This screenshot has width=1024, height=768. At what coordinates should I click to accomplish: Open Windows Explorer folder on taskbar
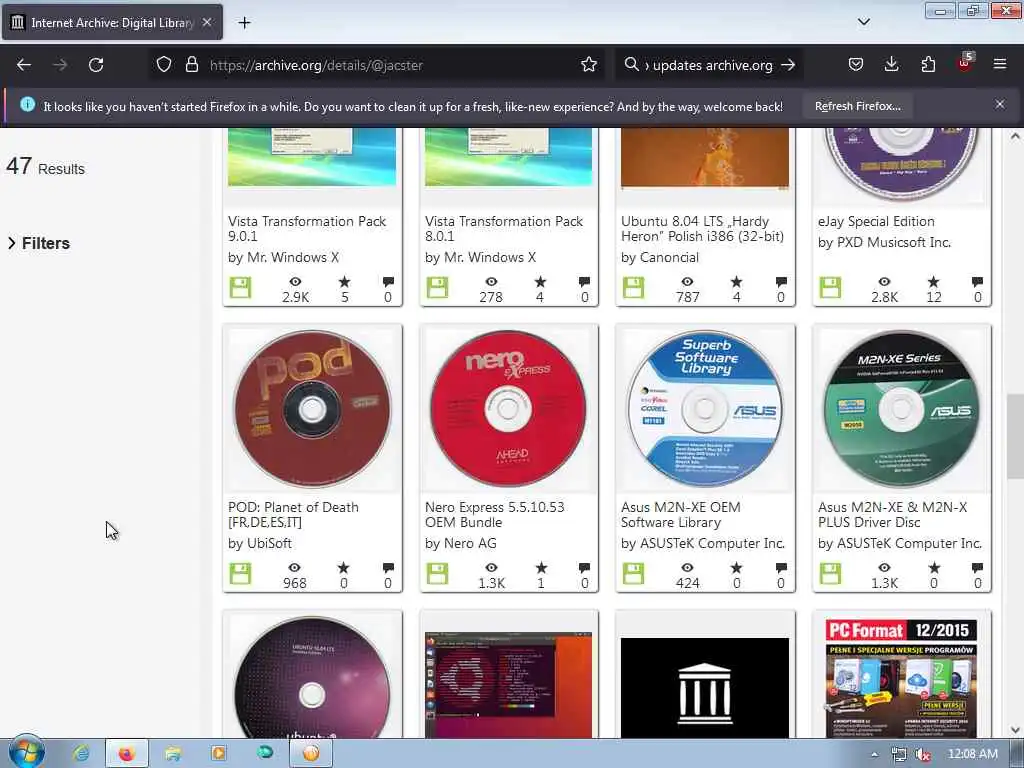click(173, 754)
